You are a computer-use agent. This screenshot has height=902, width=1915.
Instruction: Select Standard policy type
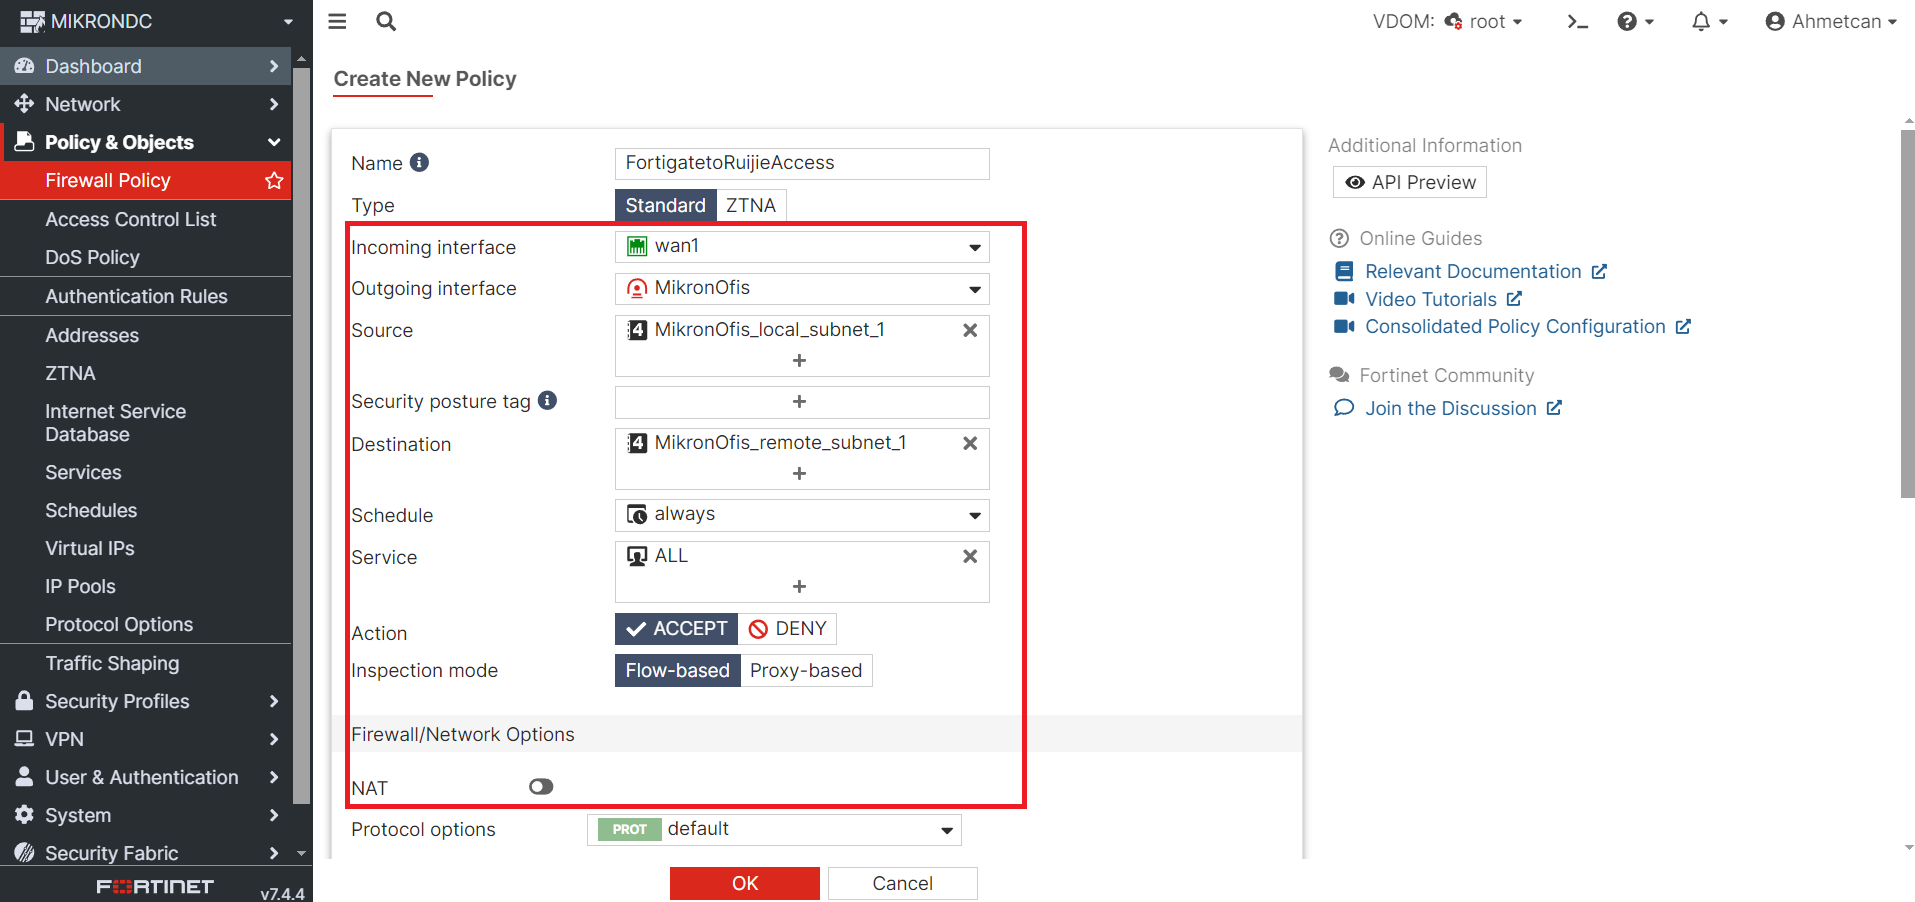(x=665, y=205)
